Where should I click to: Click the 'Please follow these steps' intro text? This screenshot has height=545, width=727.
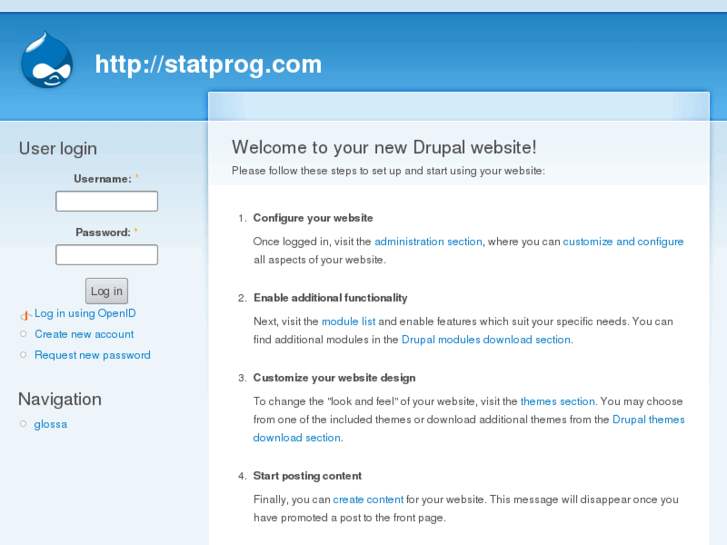click(389, 171)
